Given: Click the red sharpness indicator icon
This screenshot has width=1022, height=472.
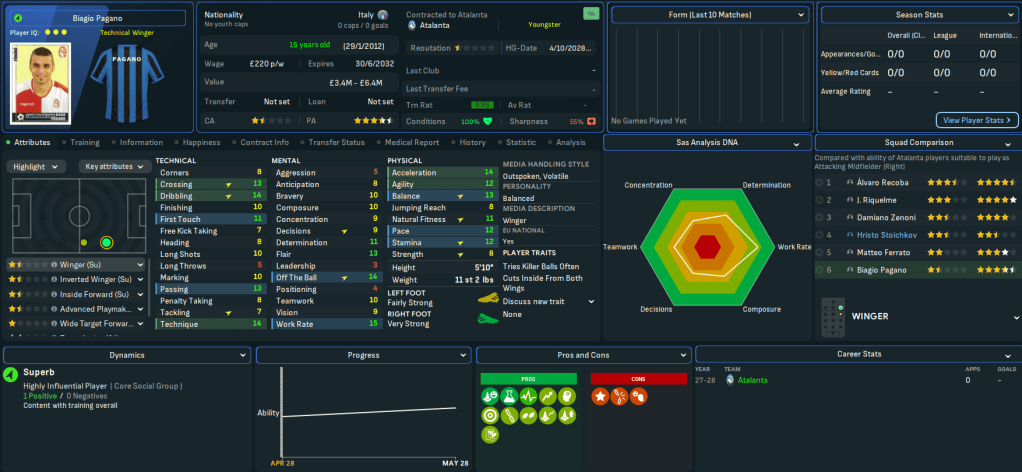Looking at the screenshot, I should 591,122.
